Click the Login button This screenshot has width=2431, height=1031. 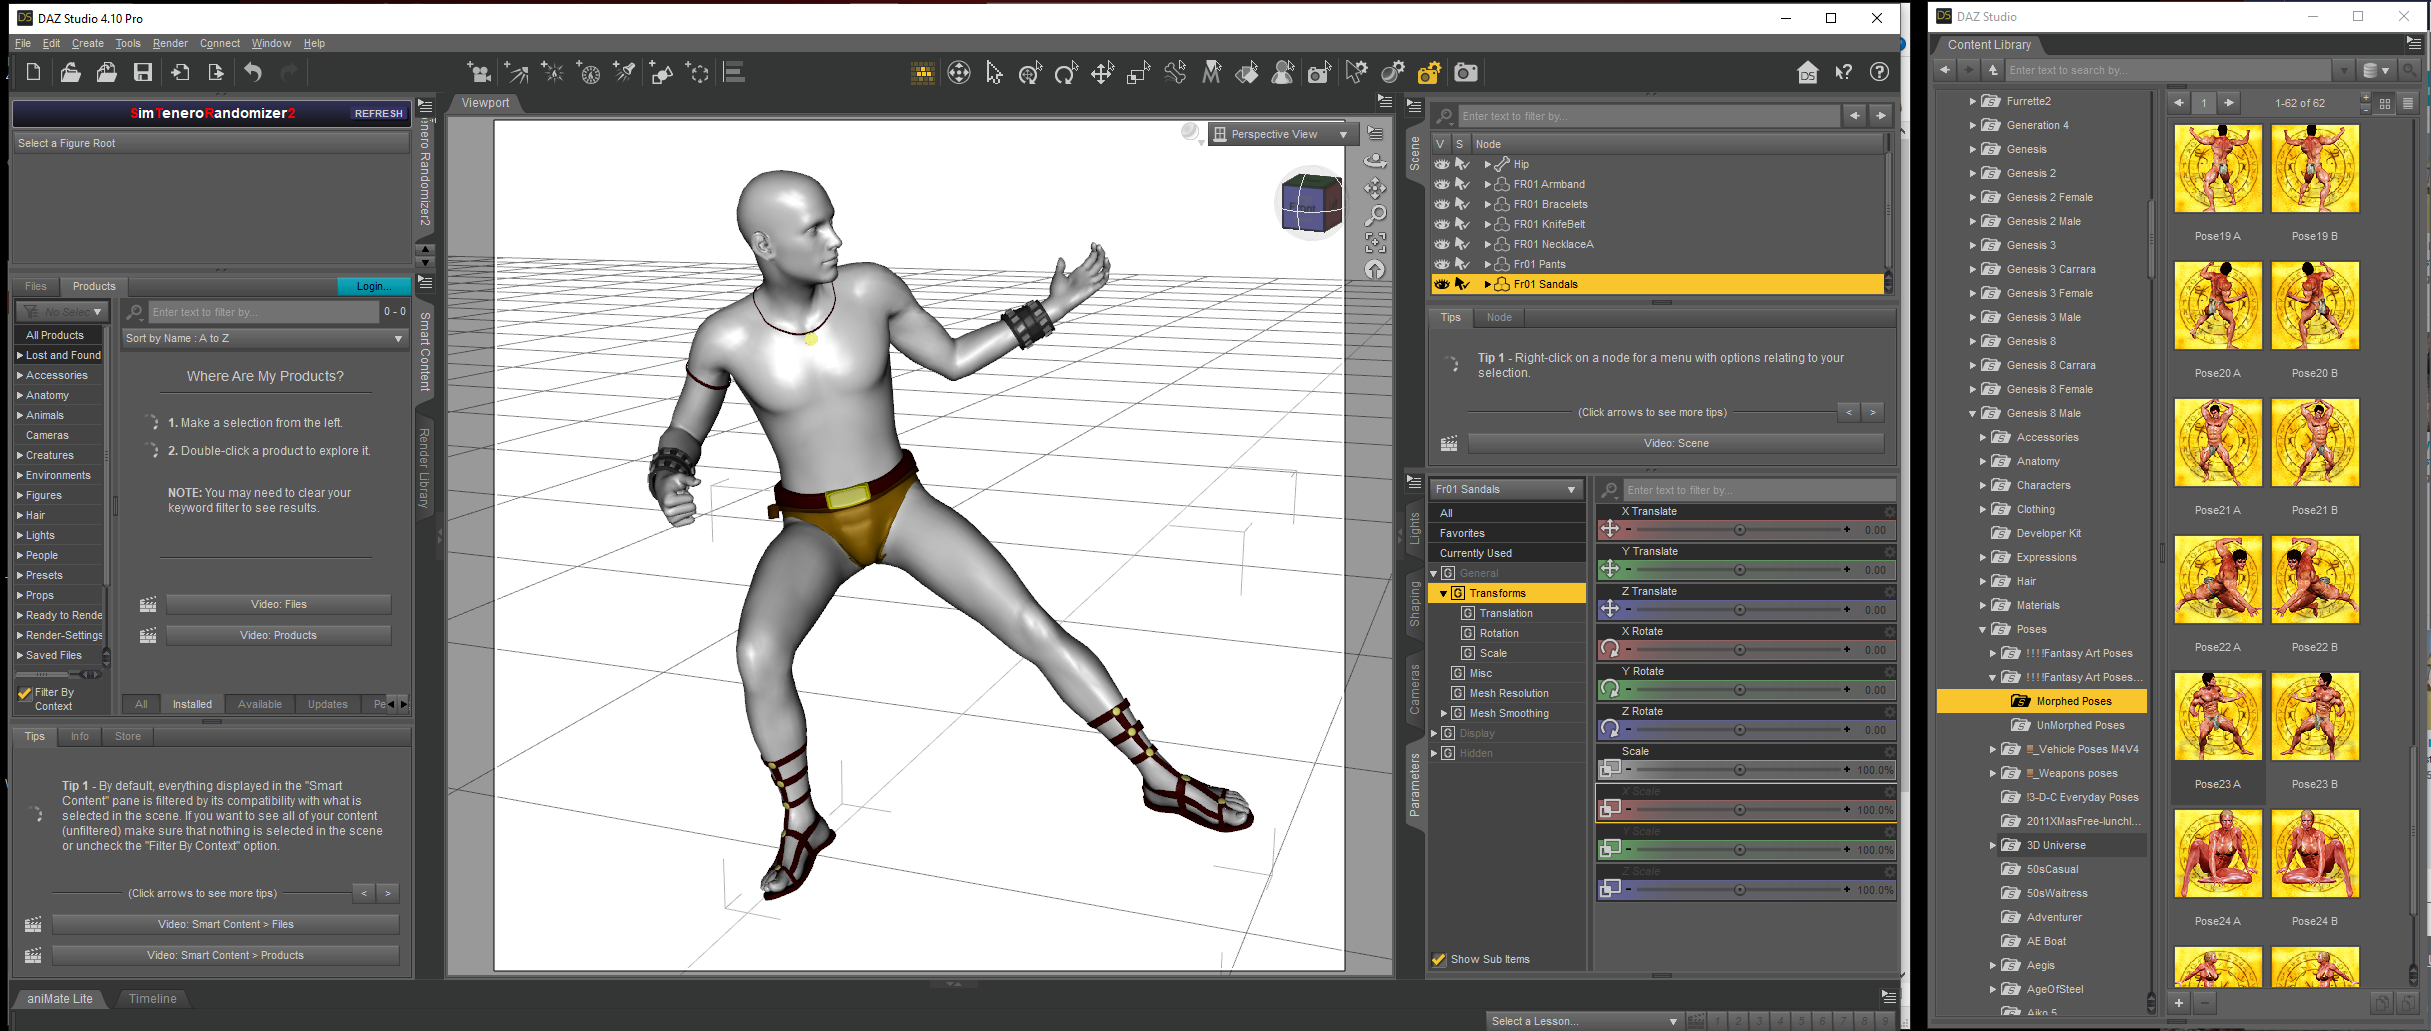point(374,286)
